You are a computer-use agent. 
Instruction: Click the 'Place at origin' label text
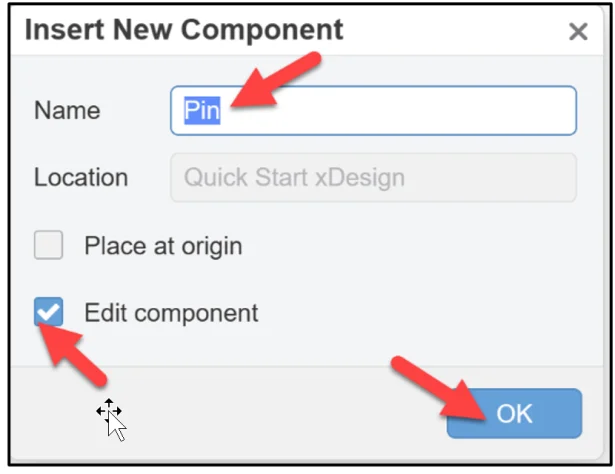pyautogui.click(x=163, y=245)
